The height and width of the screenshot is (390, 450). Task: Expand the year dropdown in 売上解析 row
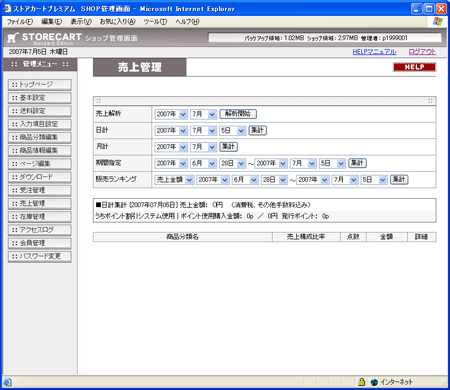click(x=171, y=114)
